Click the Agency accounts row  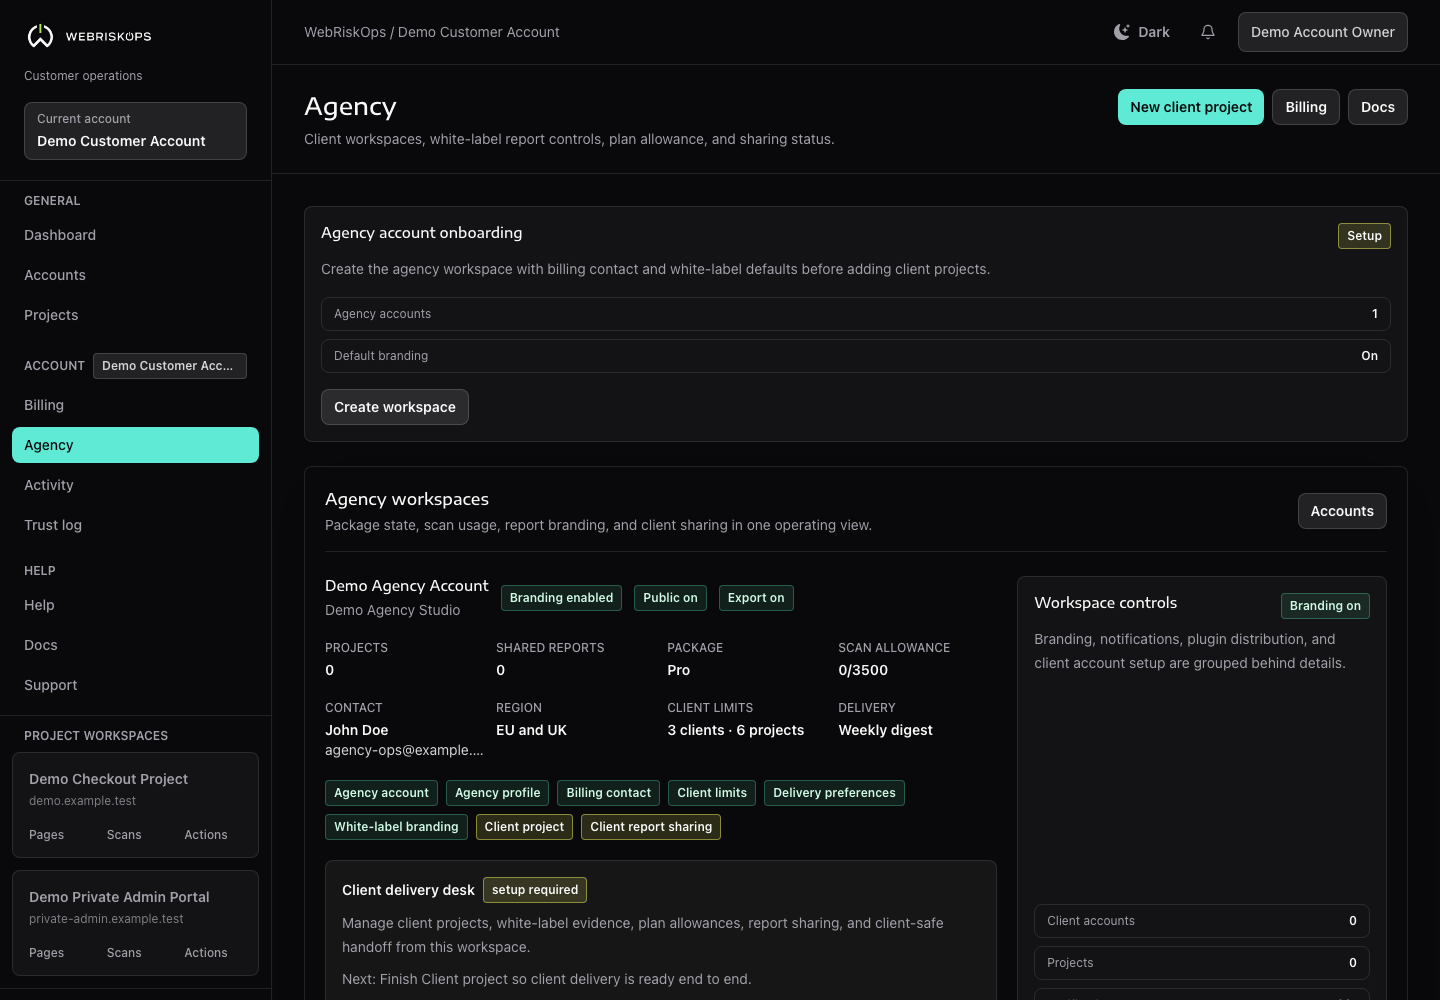coord(856,314)
